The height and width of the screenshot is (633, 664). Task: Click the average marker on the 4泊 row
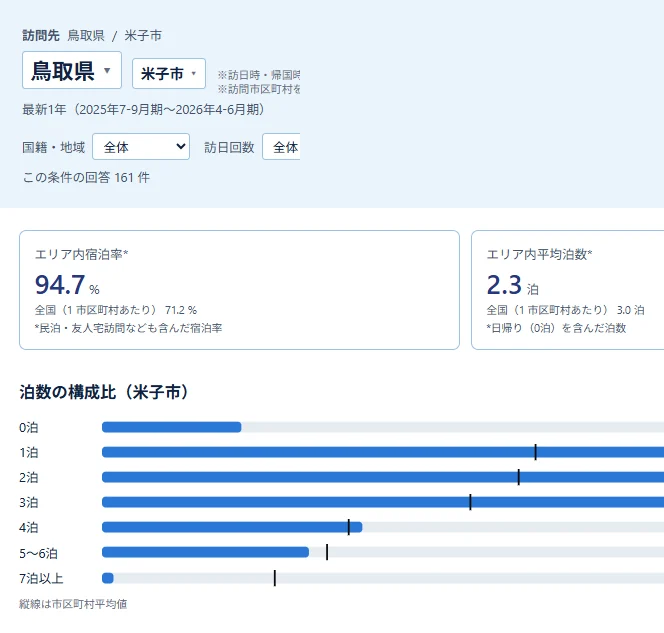coord(349,527)
